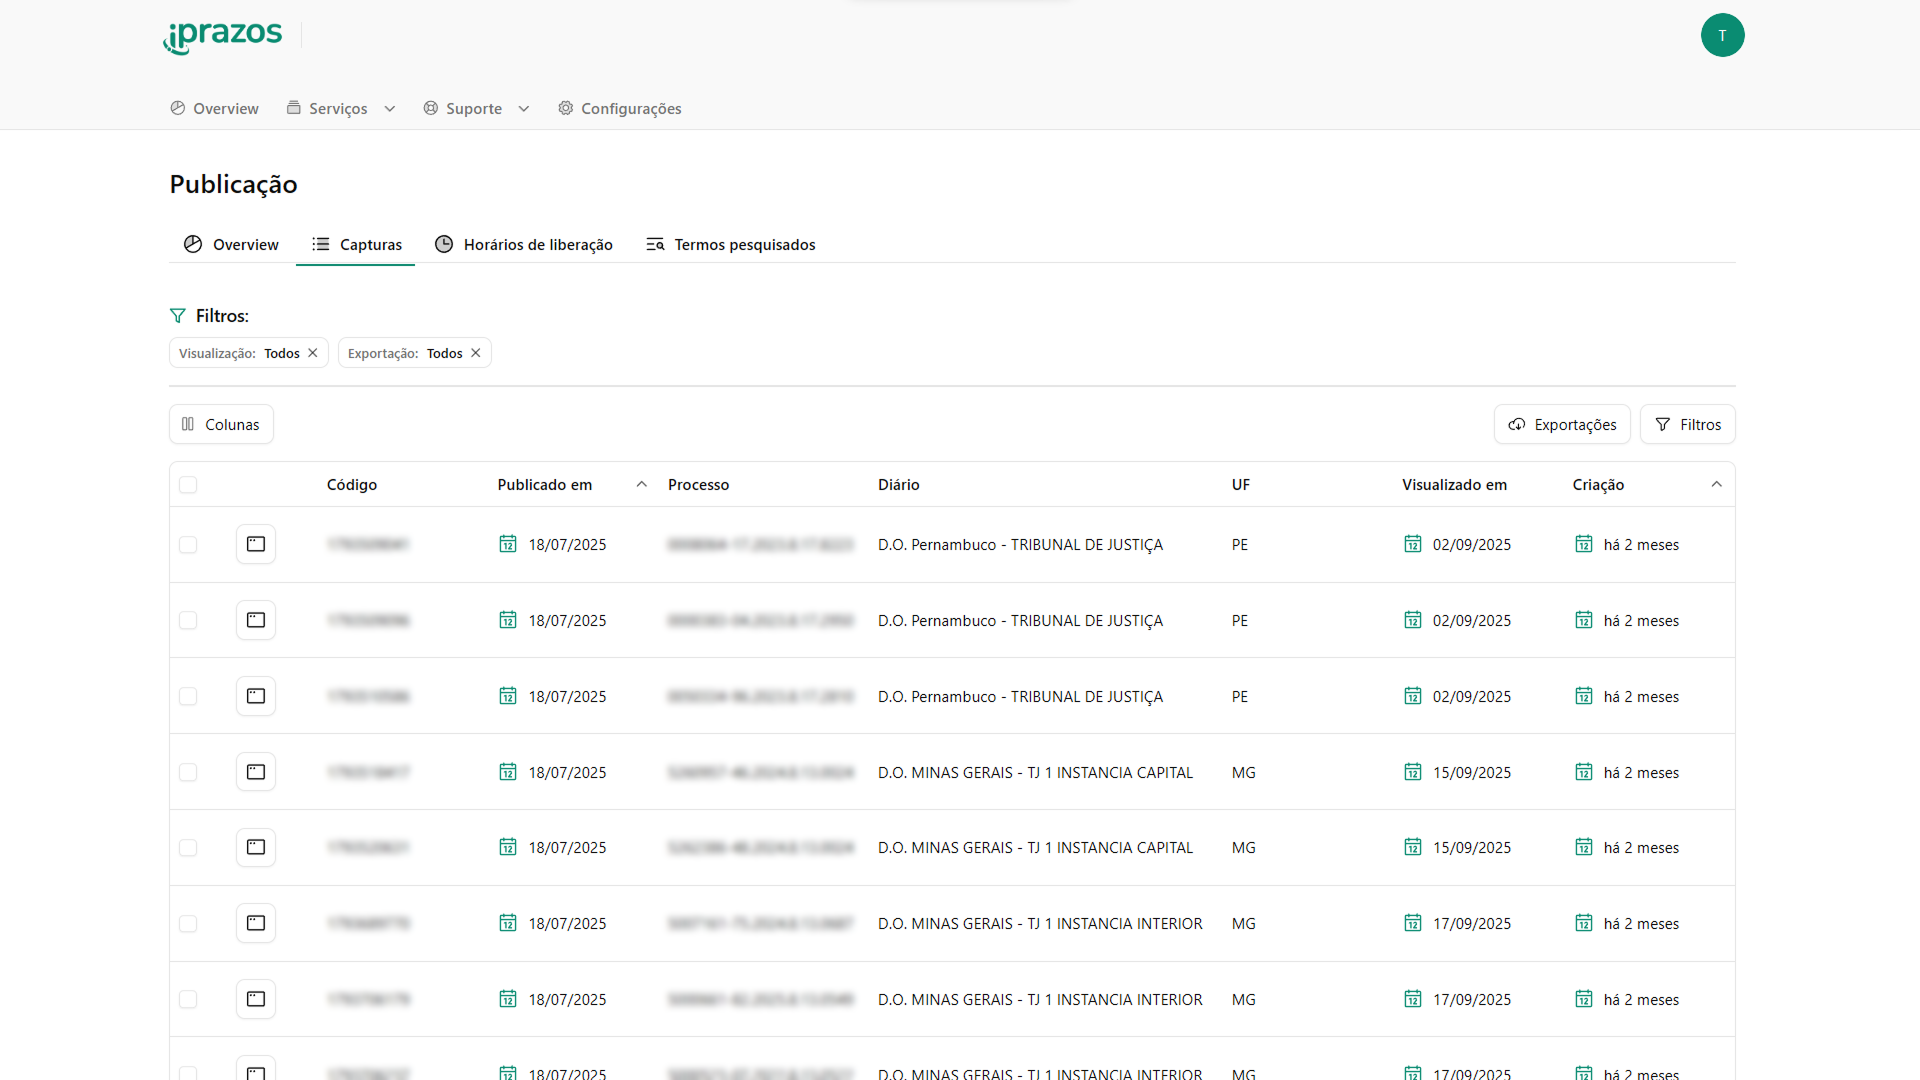Open detail icon for third Pernambuco row

(x=256, y=696)
